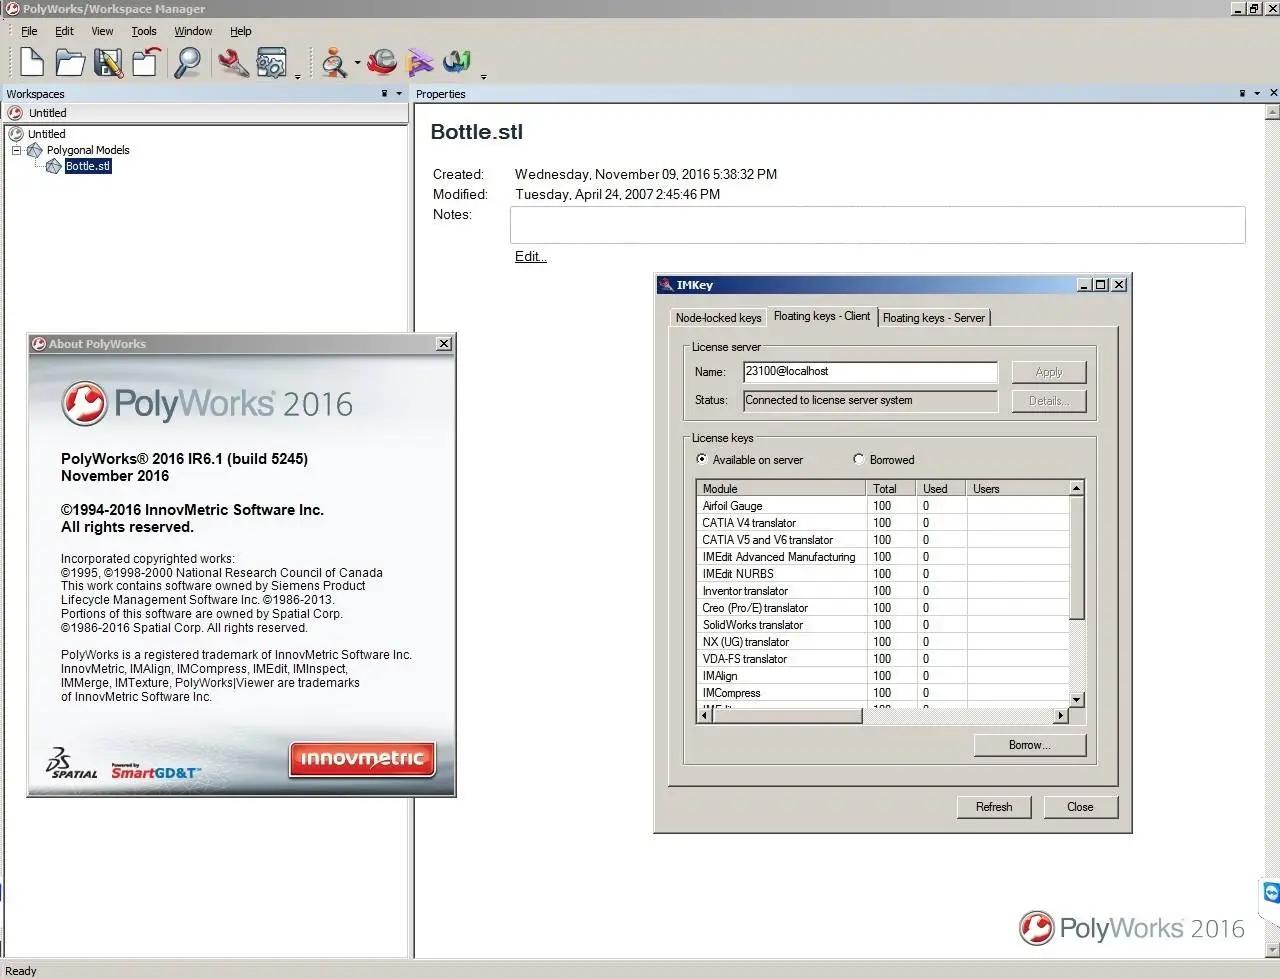Expand modules toolbar overflow options arrow

484,76
